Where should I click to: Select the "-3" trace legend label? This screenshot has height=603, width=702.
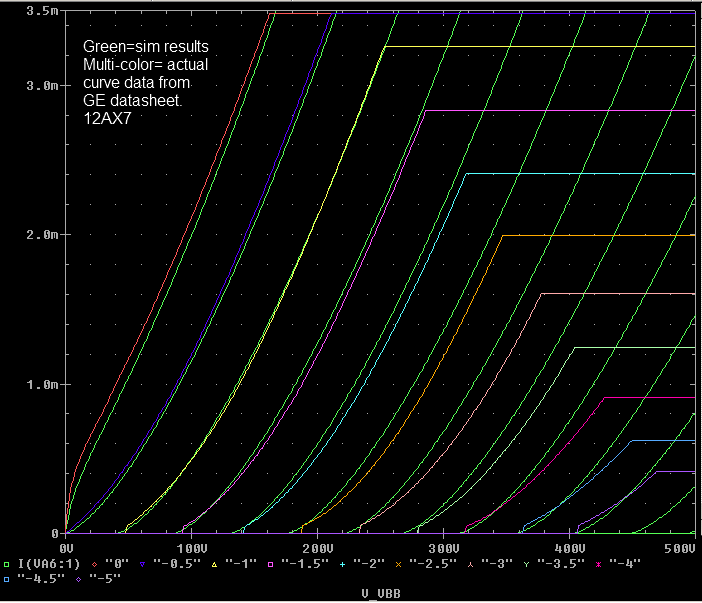[x=497, y=564]
